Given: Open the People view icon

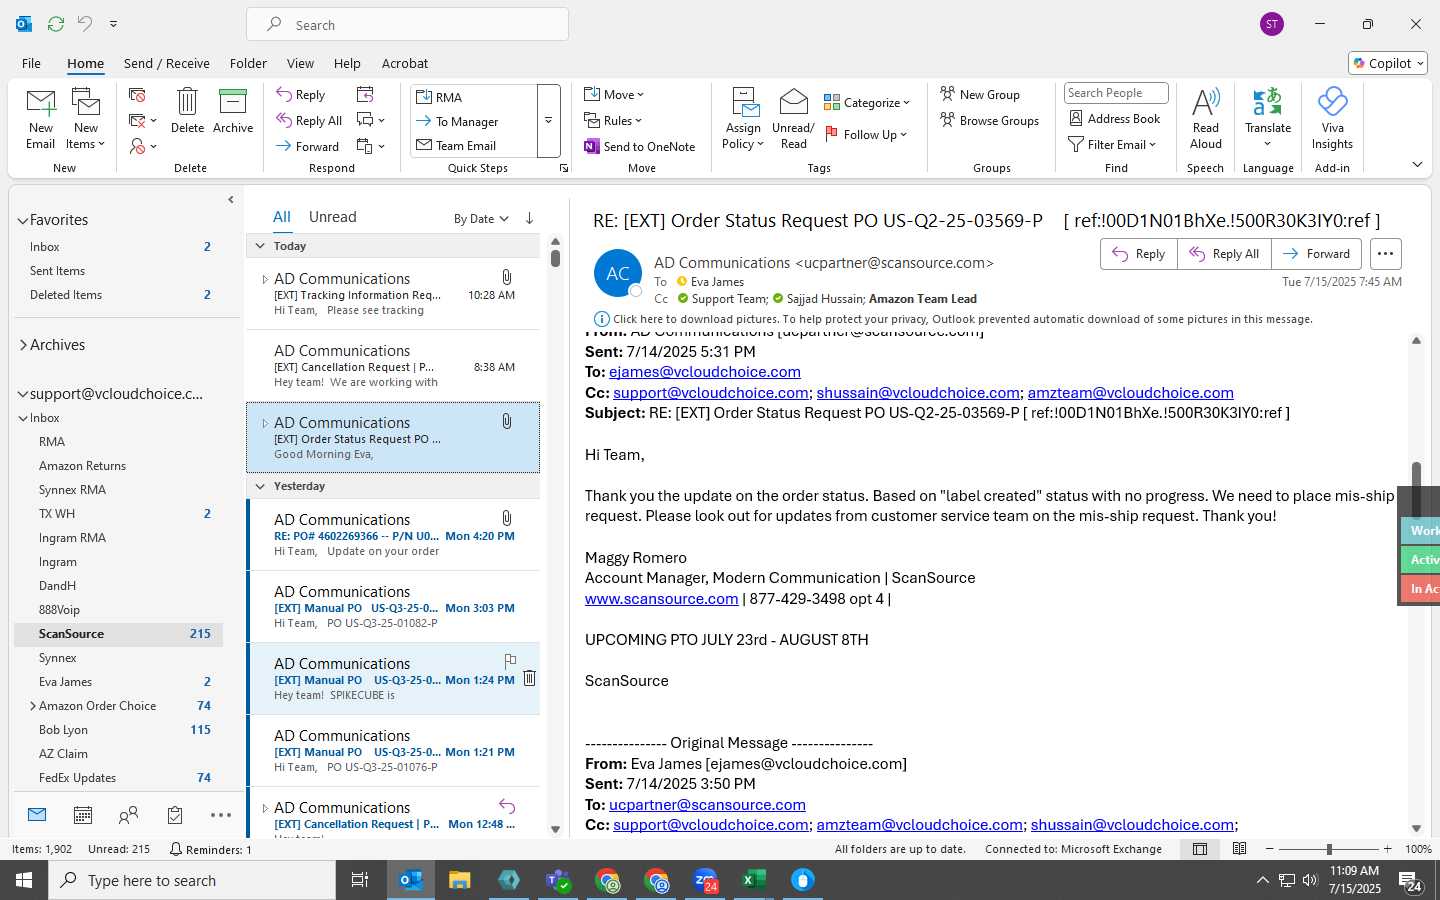Looking at the screenshot, I should click(128, 816).
